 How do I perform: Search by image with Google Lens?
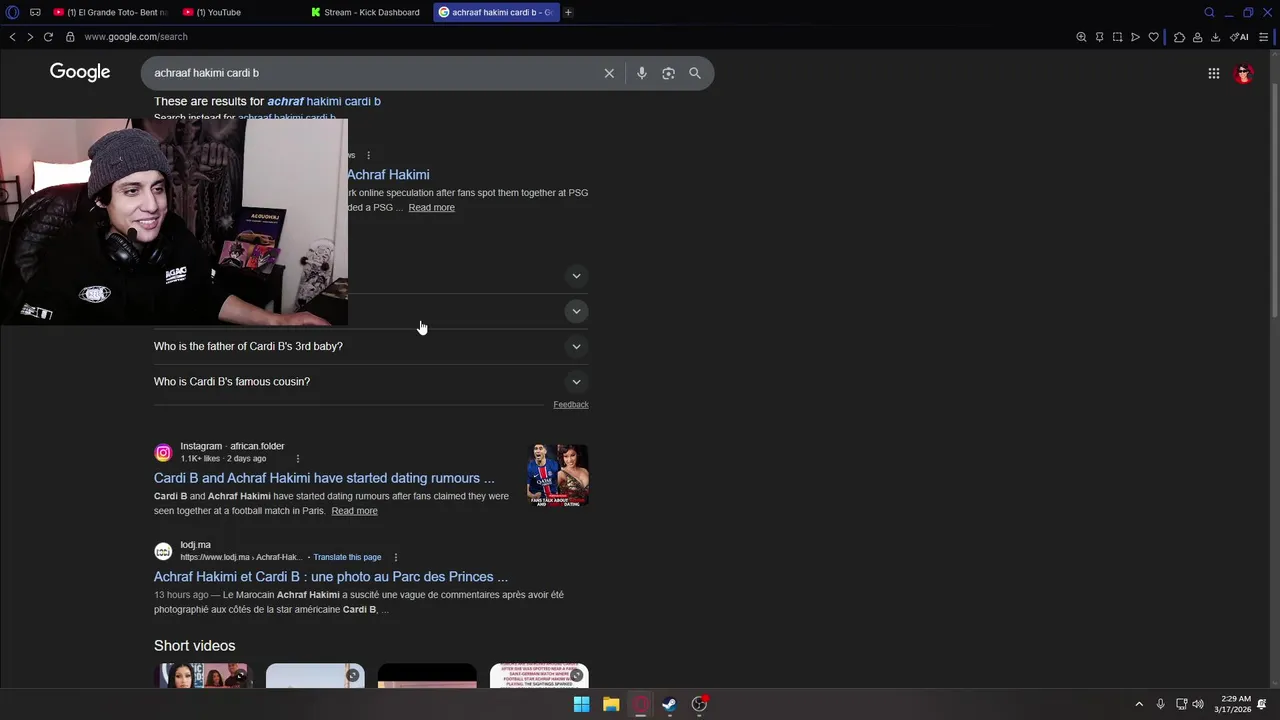(x=668, y=73)
